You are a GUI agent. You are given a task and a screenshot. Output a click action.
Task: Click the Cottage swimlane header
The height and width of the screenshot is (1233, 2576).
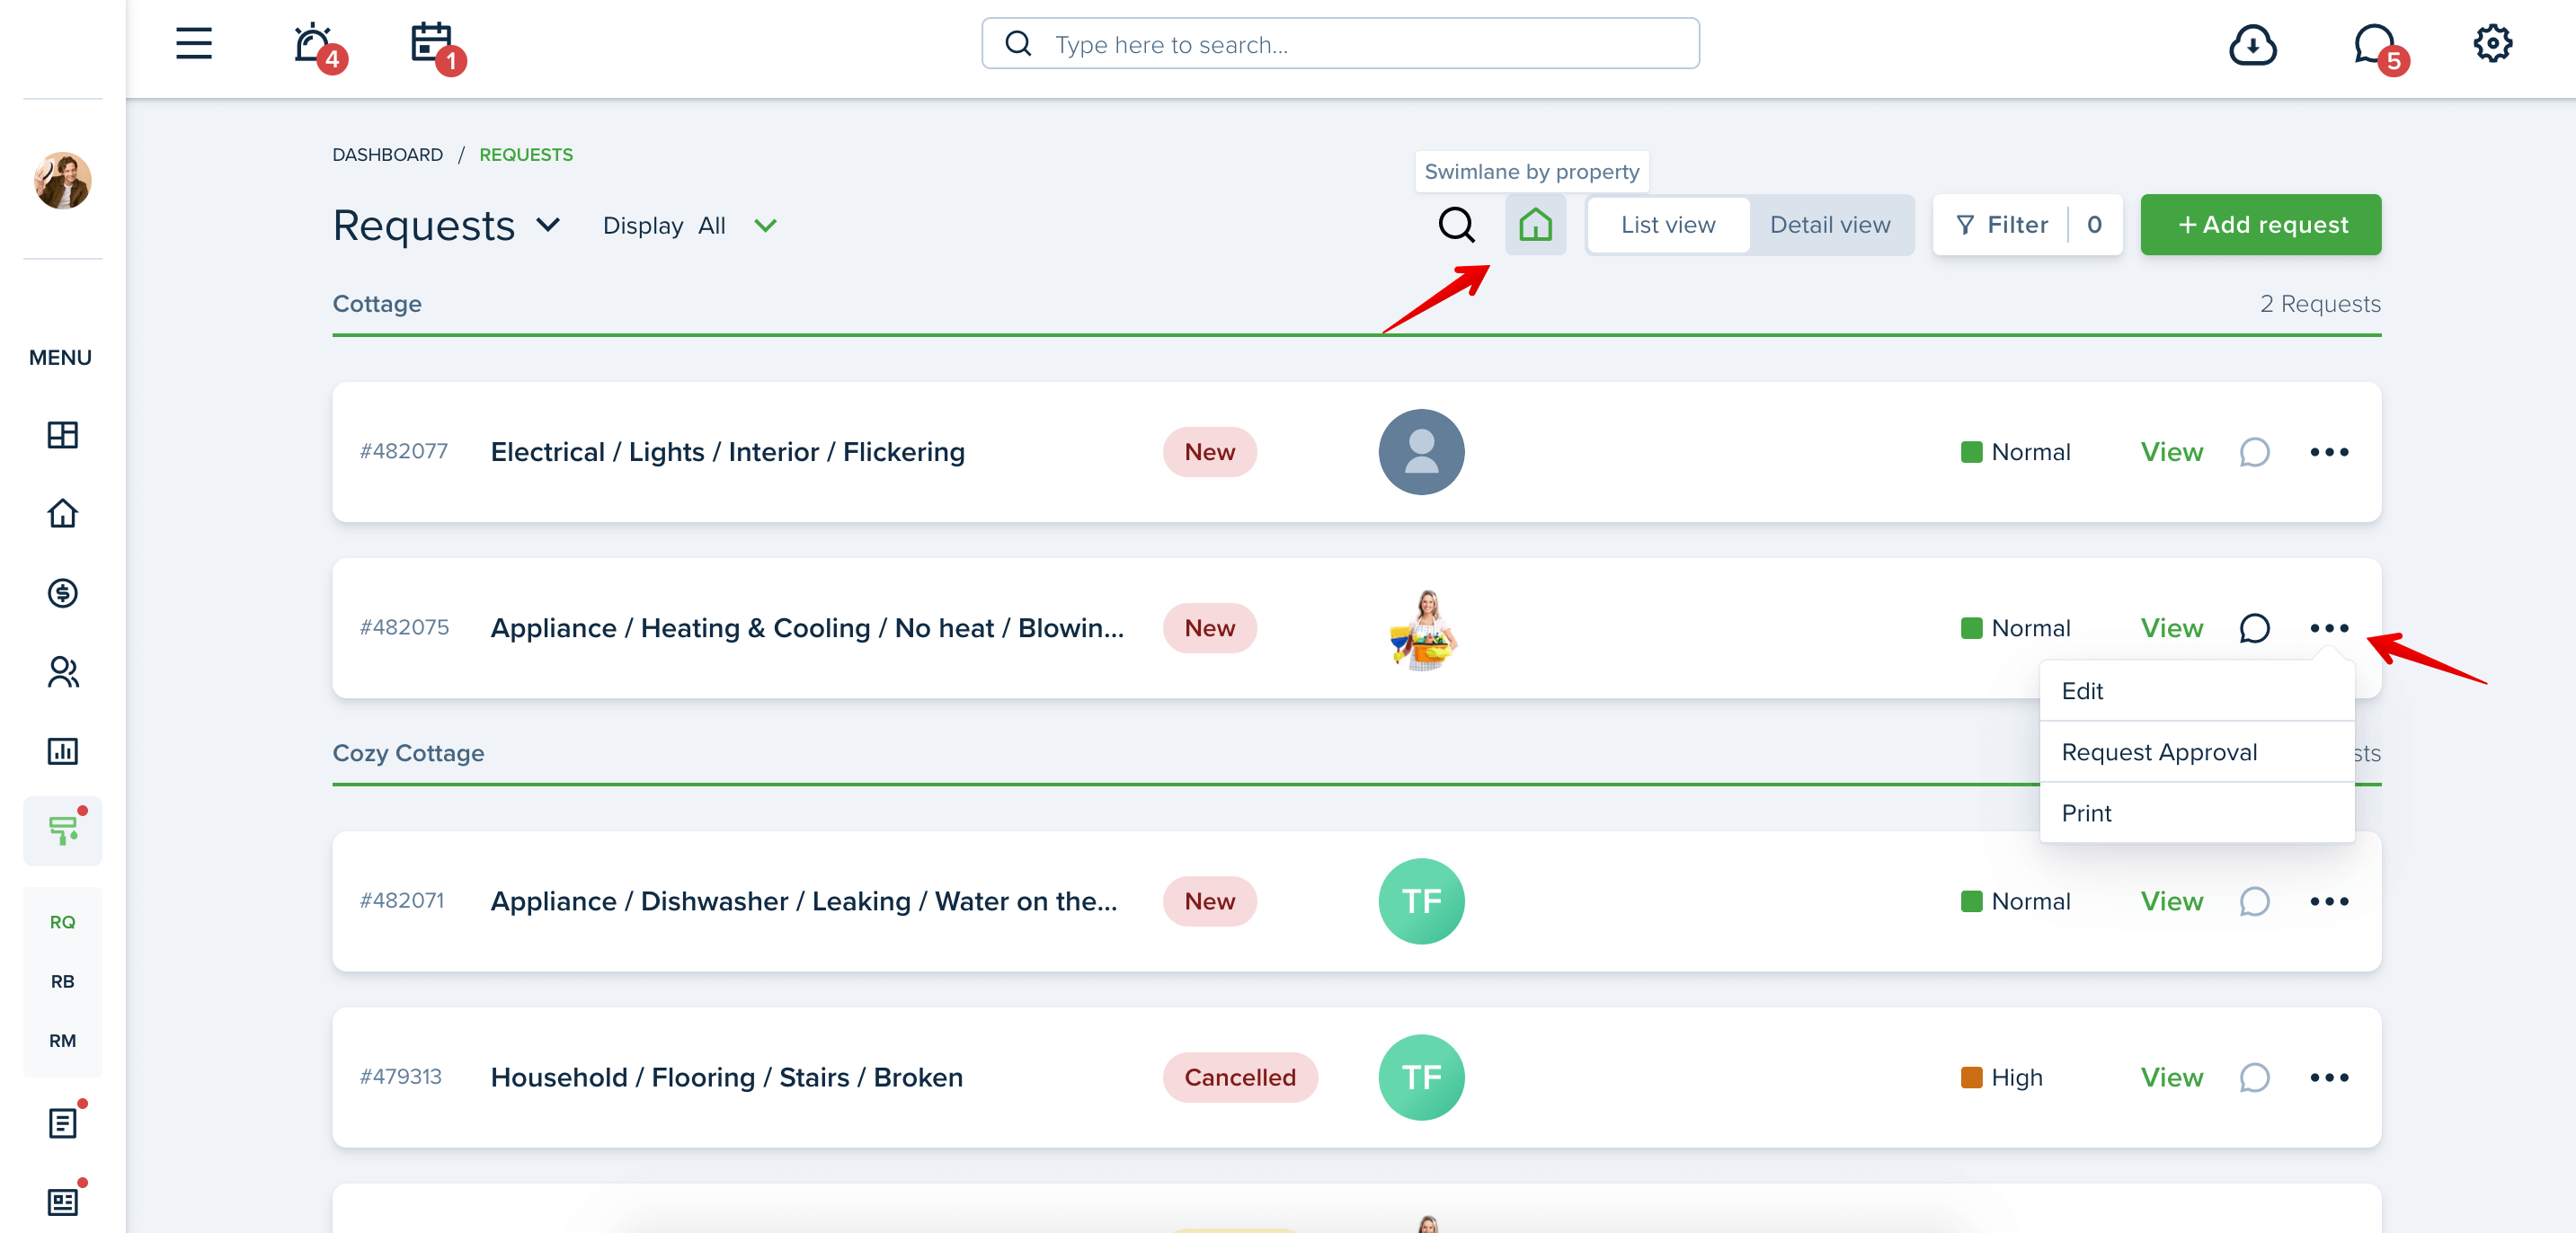tap(377, 304)
